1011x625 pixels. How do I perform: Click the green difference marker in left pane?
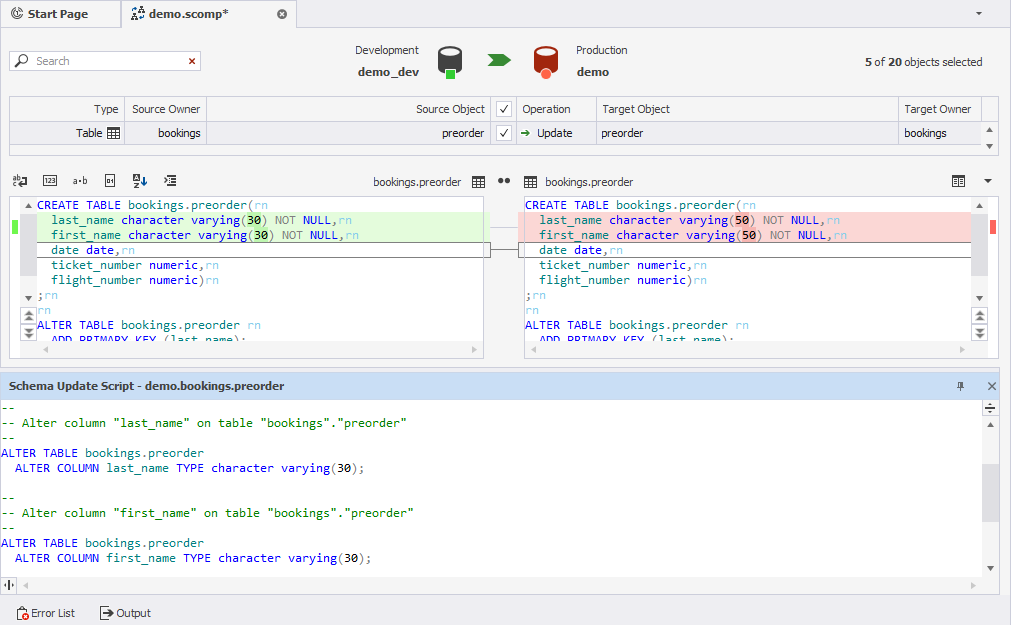[15, 226]
